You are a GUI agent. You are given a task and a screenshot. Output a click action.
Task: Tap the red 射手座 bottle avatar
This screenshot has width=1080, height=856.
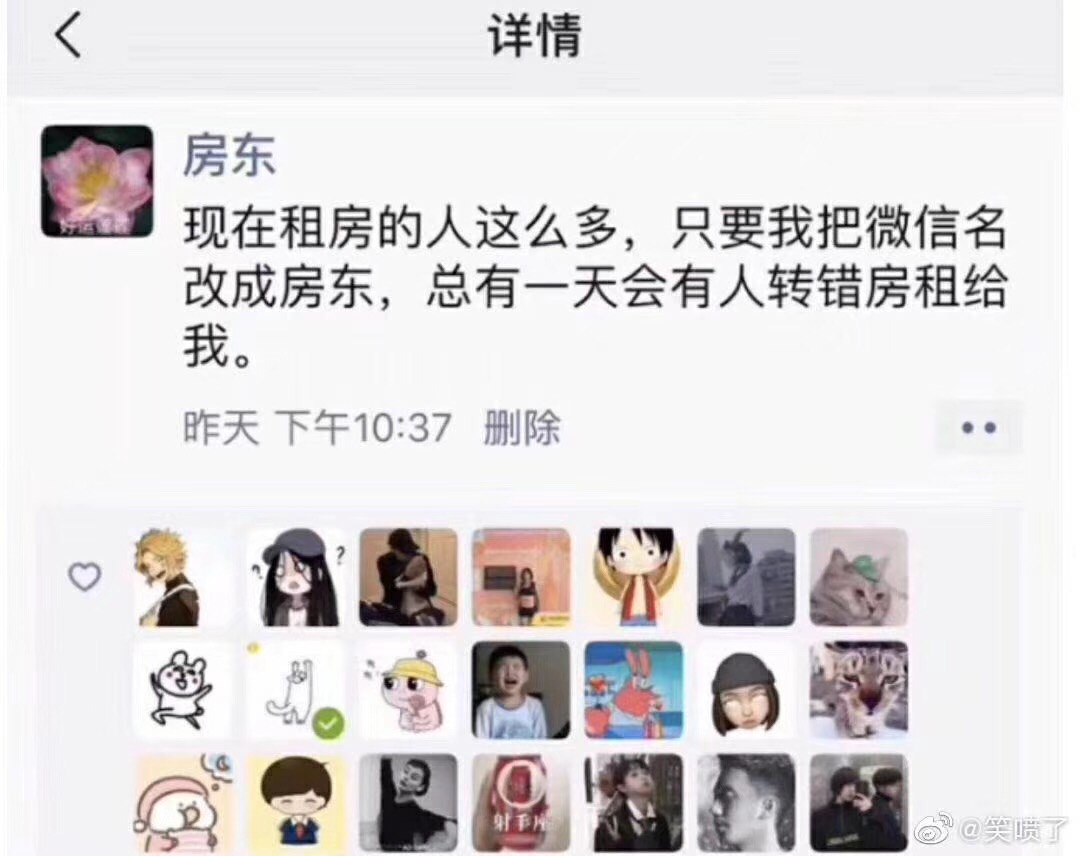pyautogui.click(x=521, y=802)
